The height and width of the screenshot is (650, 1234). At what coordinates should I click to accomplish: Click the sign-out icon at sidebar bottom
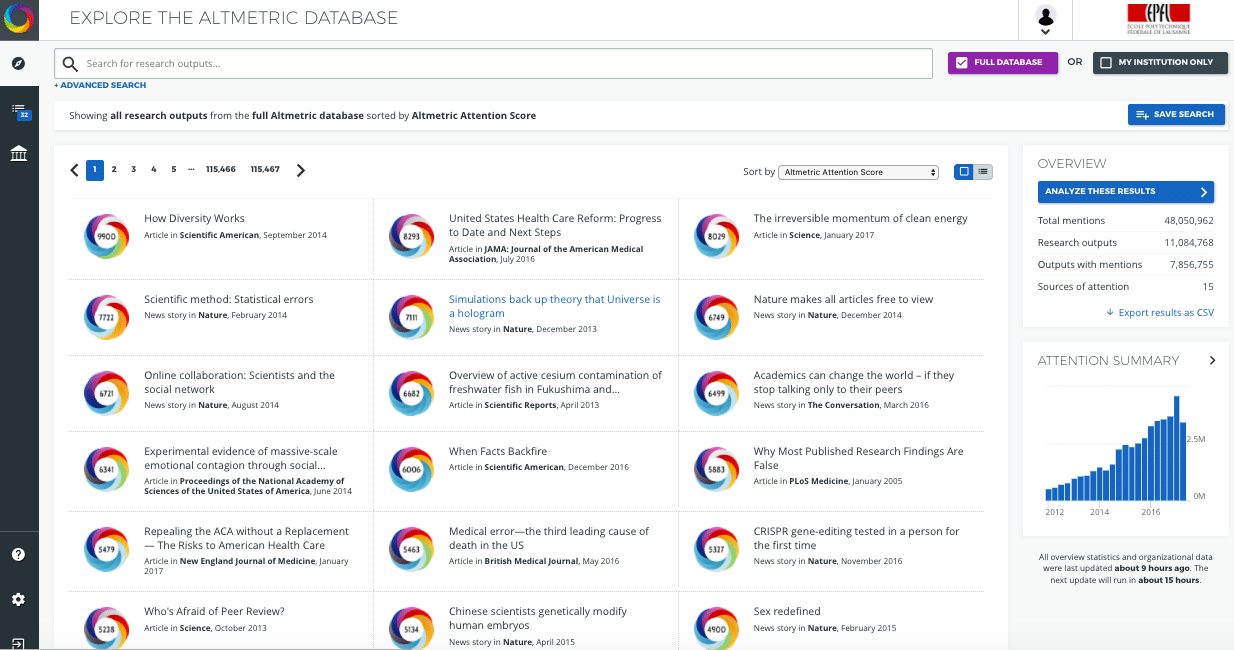click(18, 642)
